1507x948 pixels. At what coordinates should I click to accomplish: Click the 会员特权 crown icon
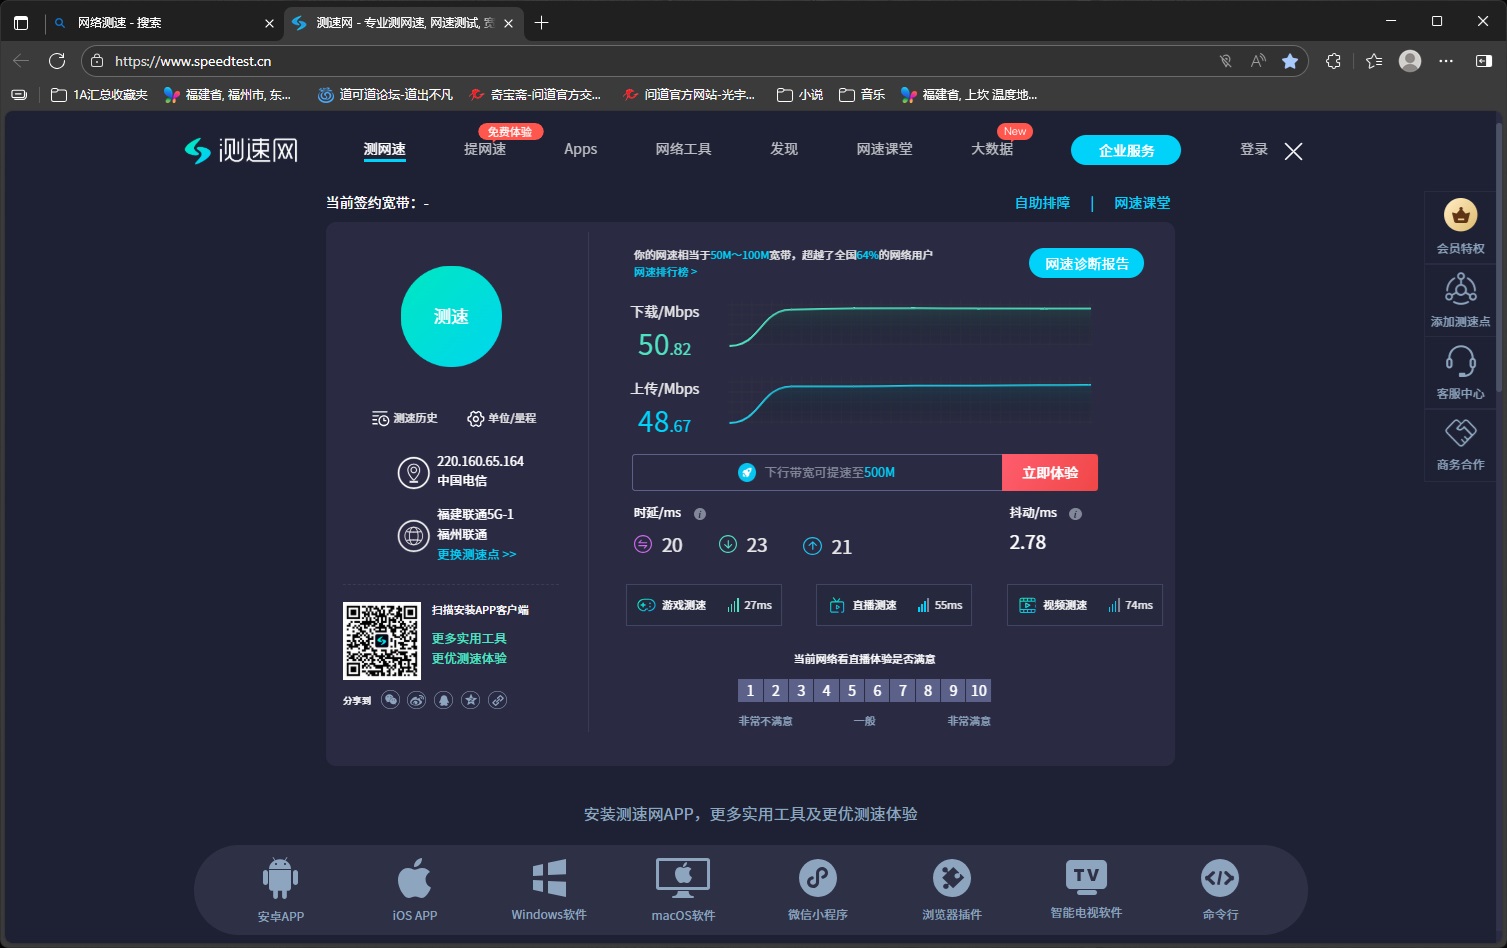[x=1460, y=216]
